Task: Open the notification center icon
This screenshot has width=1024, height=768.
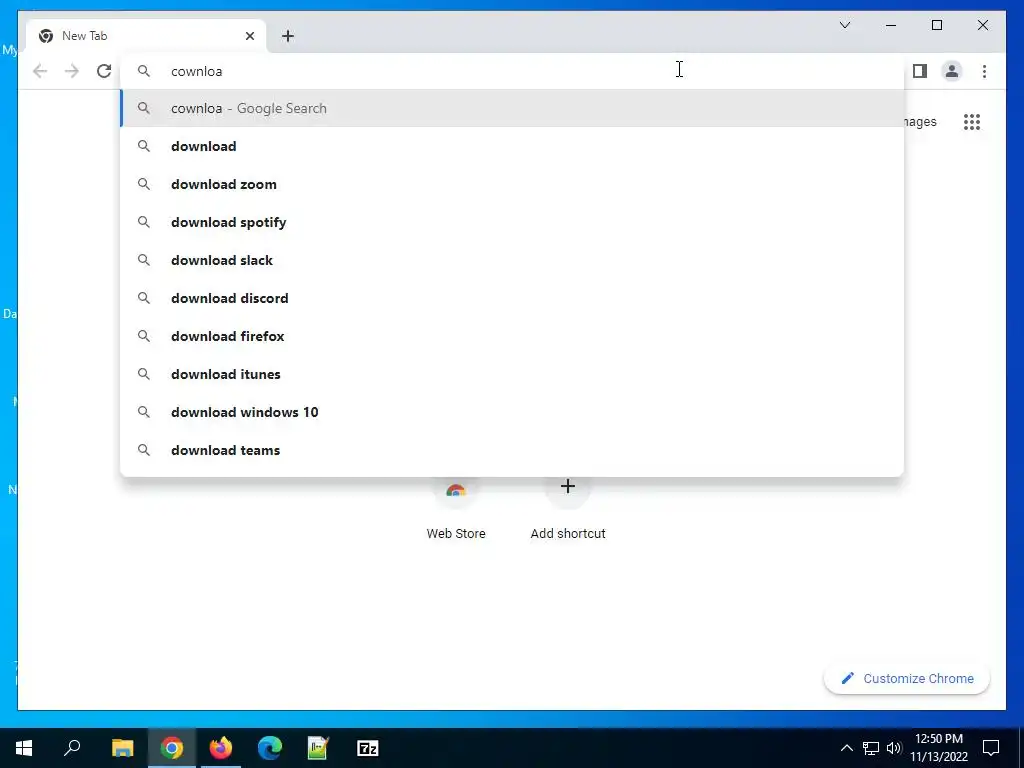Action: coord(991,748)
